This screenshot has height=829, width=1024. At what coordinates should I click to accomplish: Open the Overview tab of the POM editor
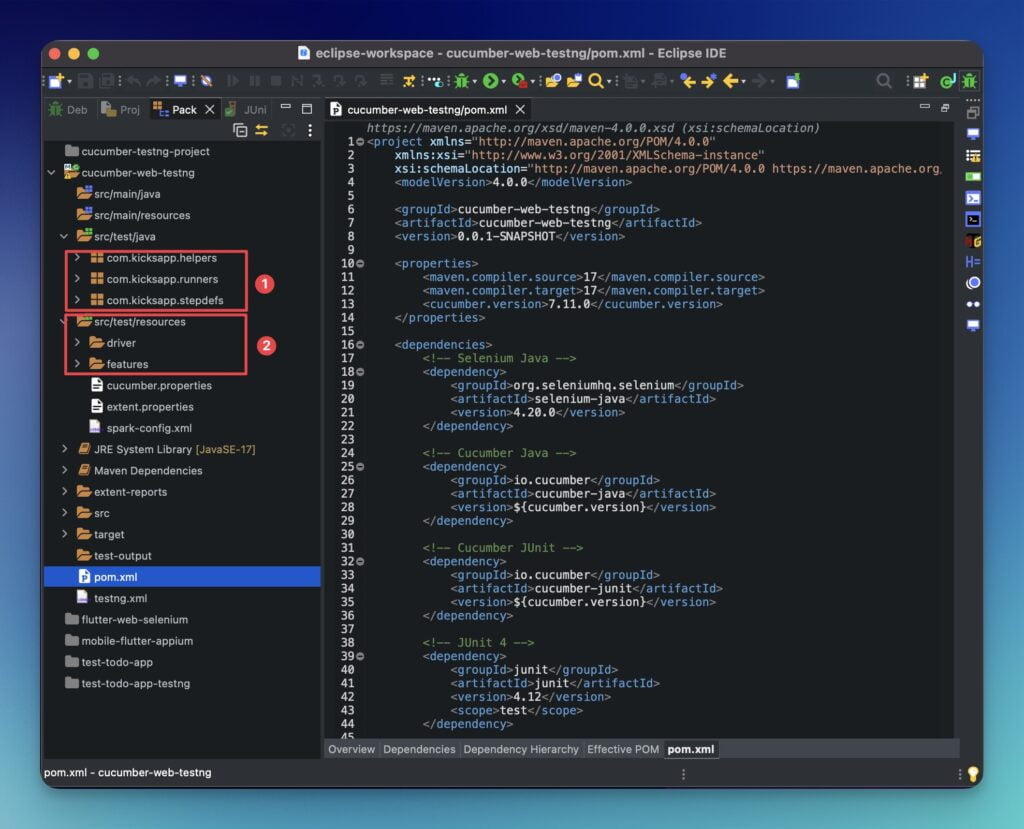point(351,749)
